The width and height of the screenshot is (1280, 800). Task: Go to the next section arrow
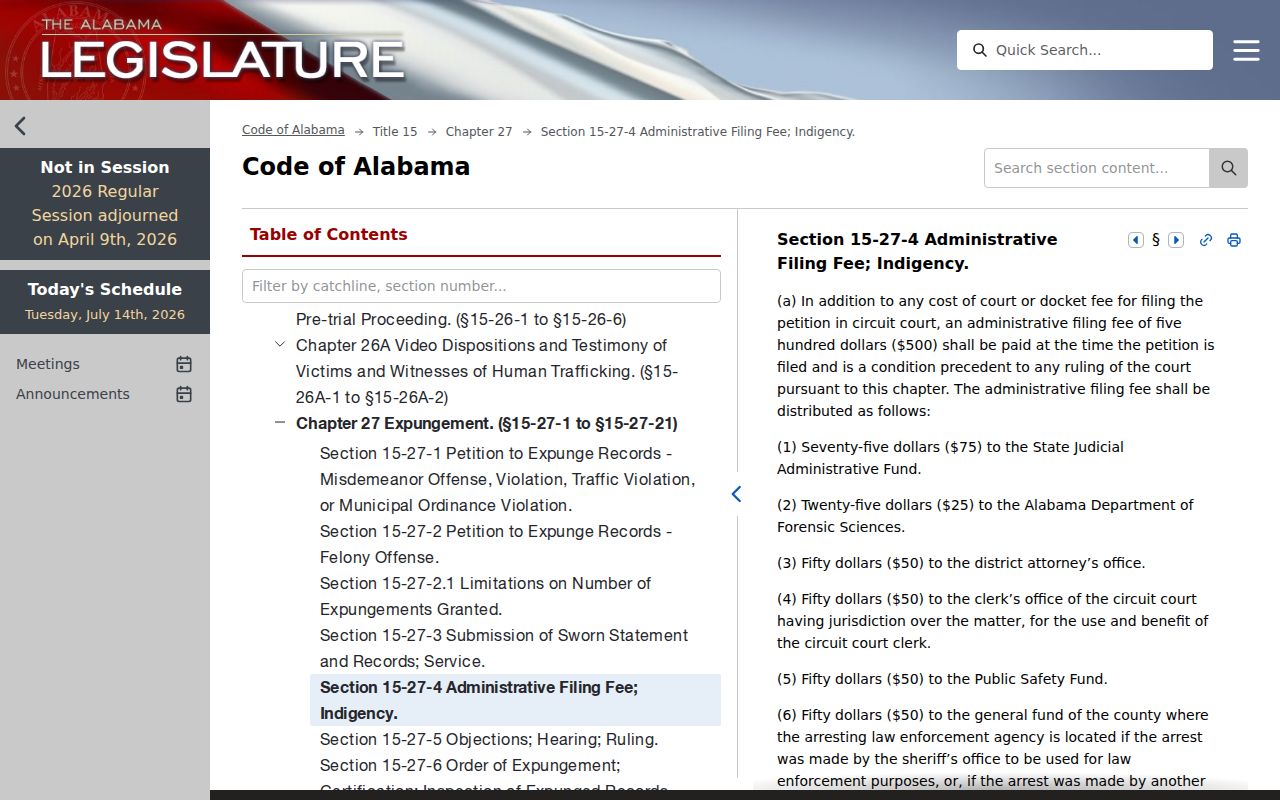tap(1176, 240)
